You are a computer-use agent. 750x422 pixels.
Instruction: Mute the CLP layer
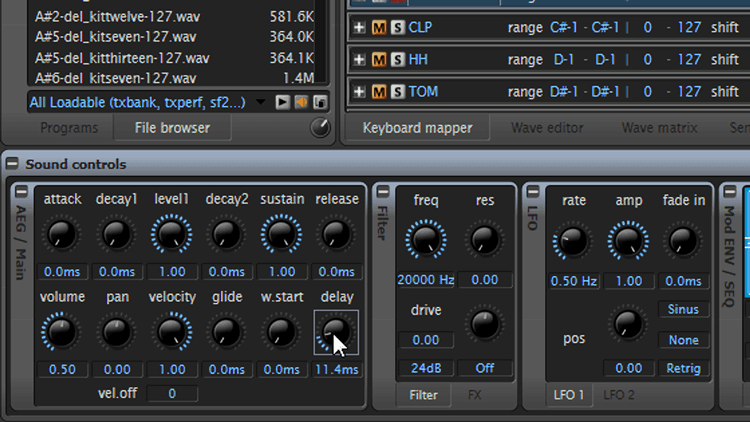click(379, 27)
